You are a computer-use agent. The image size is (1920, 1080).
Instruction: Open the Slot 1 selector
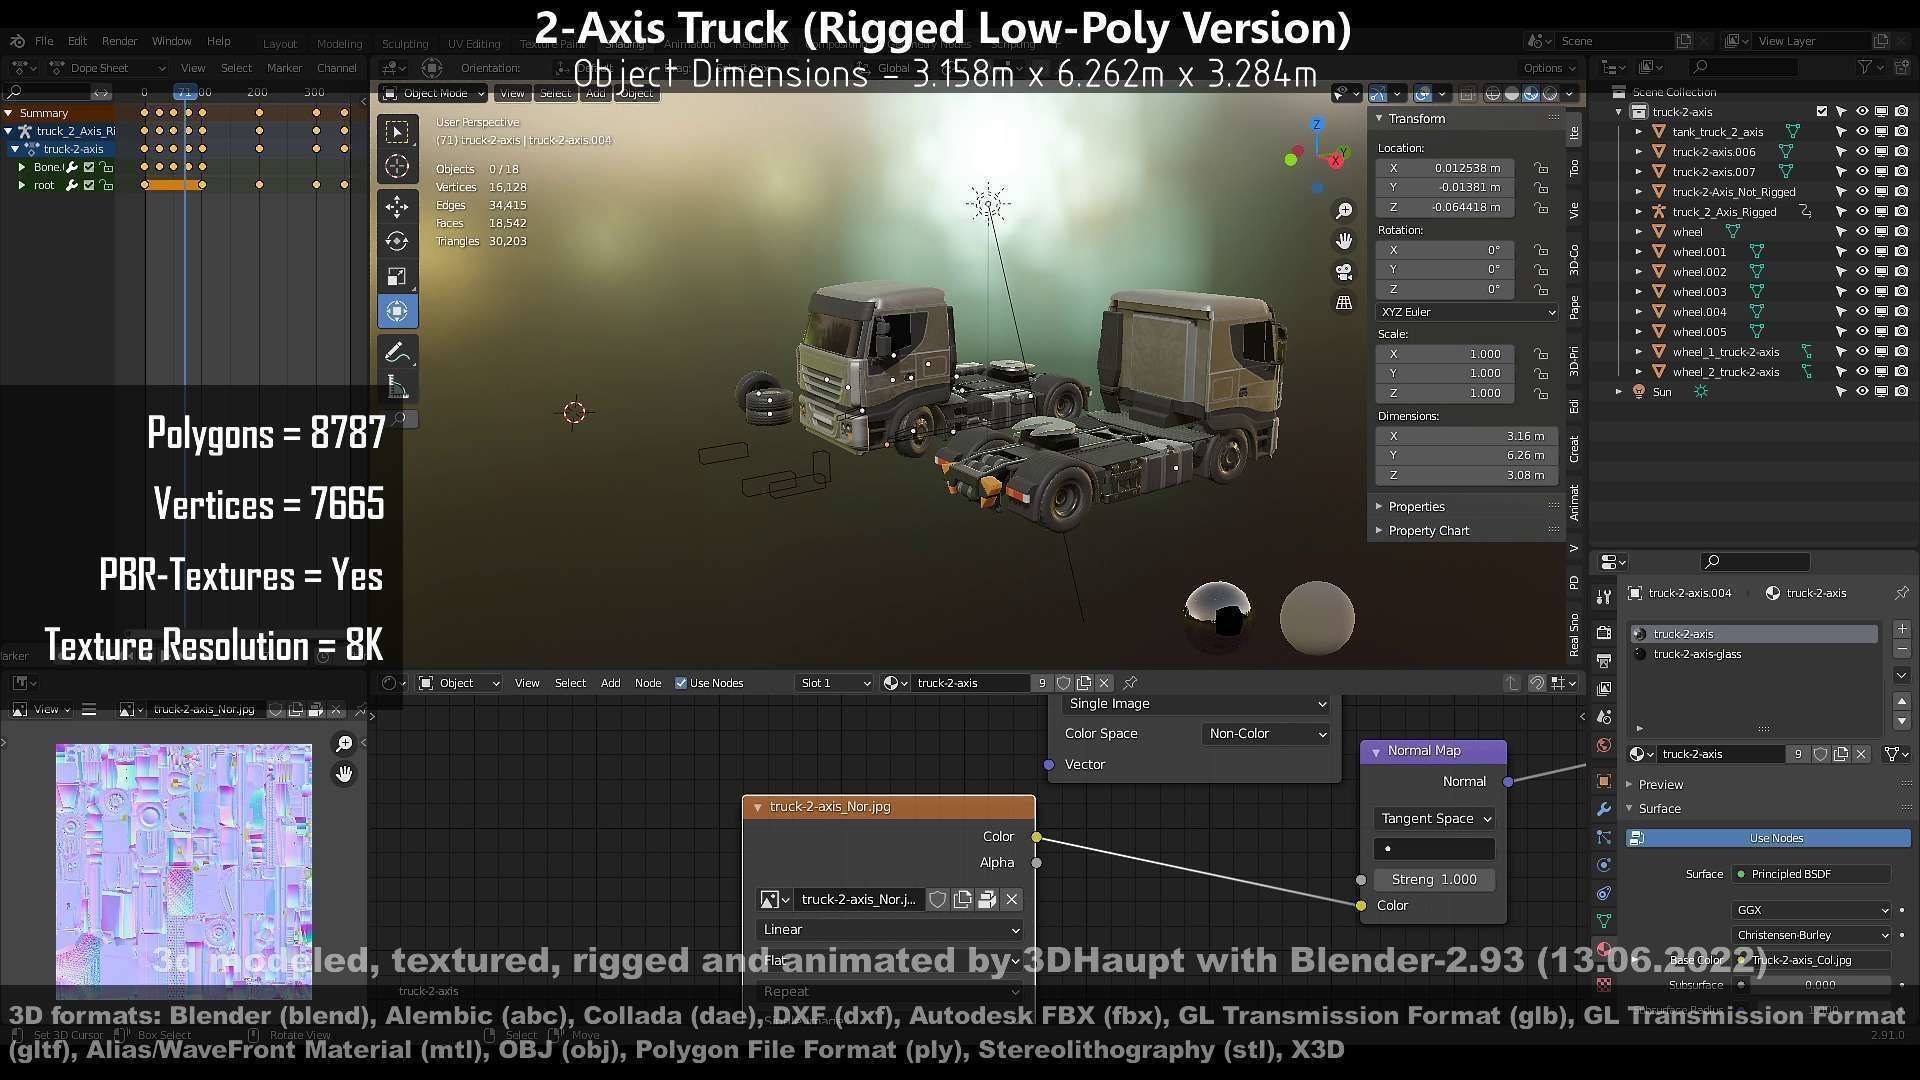pyautogui.click(x=834, y=684)
